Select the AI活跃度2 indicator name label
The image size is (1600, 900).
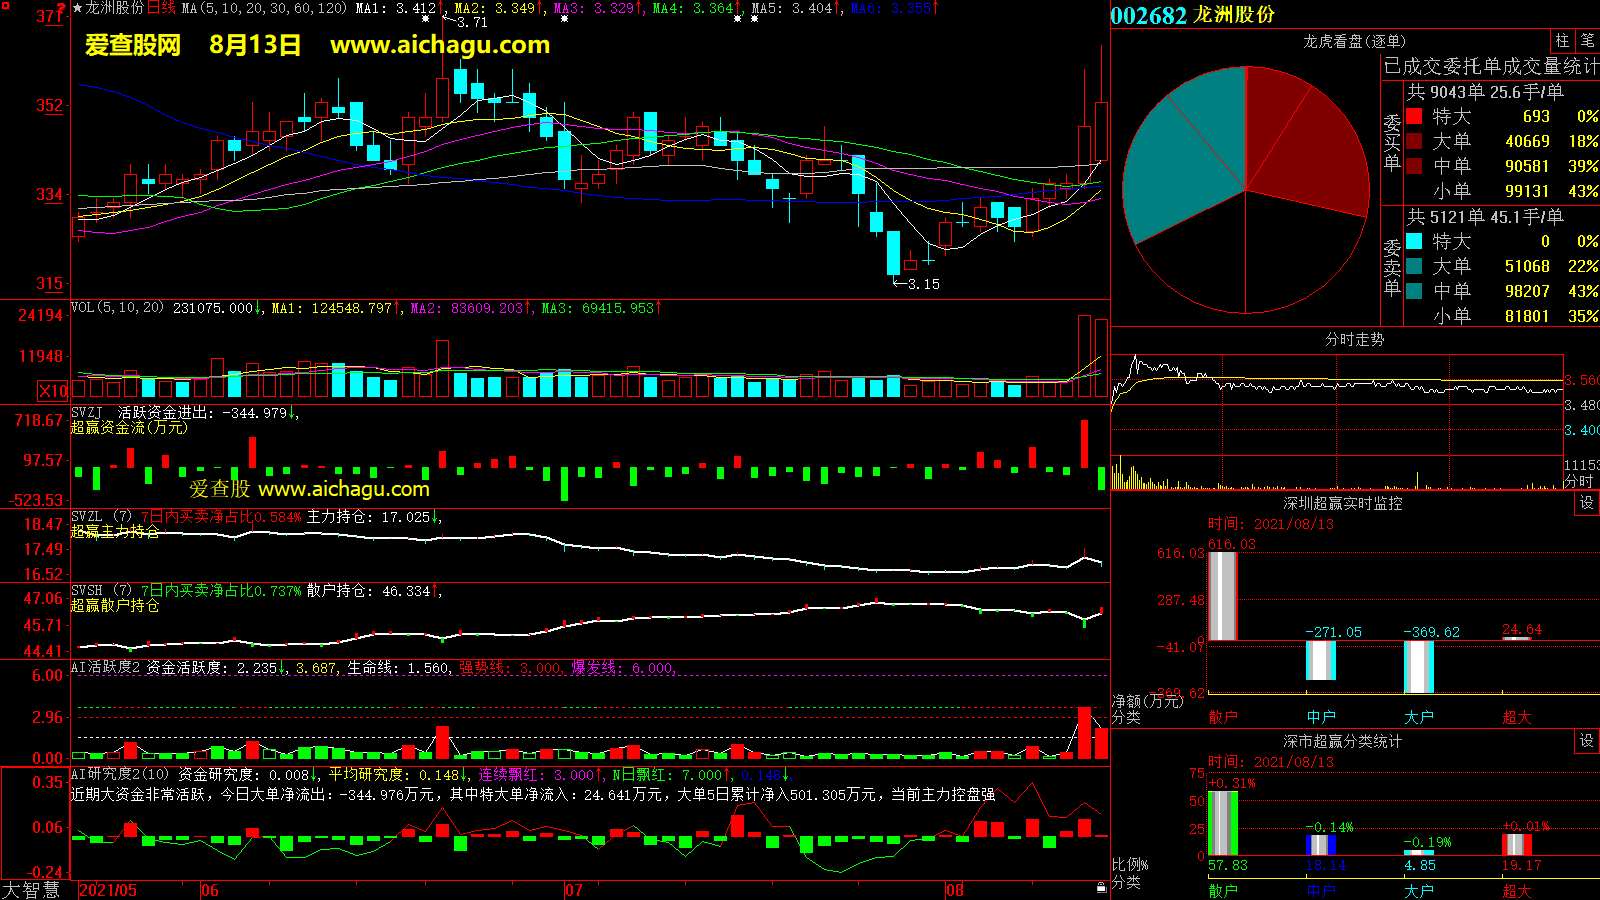point(105,667)
